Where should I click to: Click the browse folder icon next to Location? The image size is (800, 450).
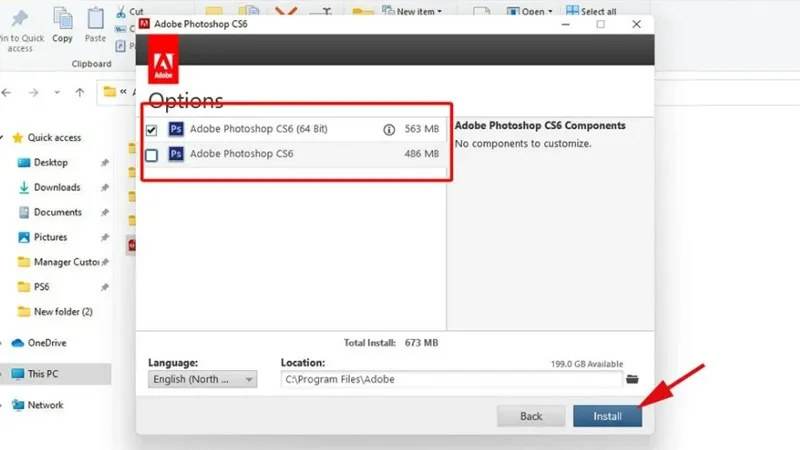(x=631, y=379)
